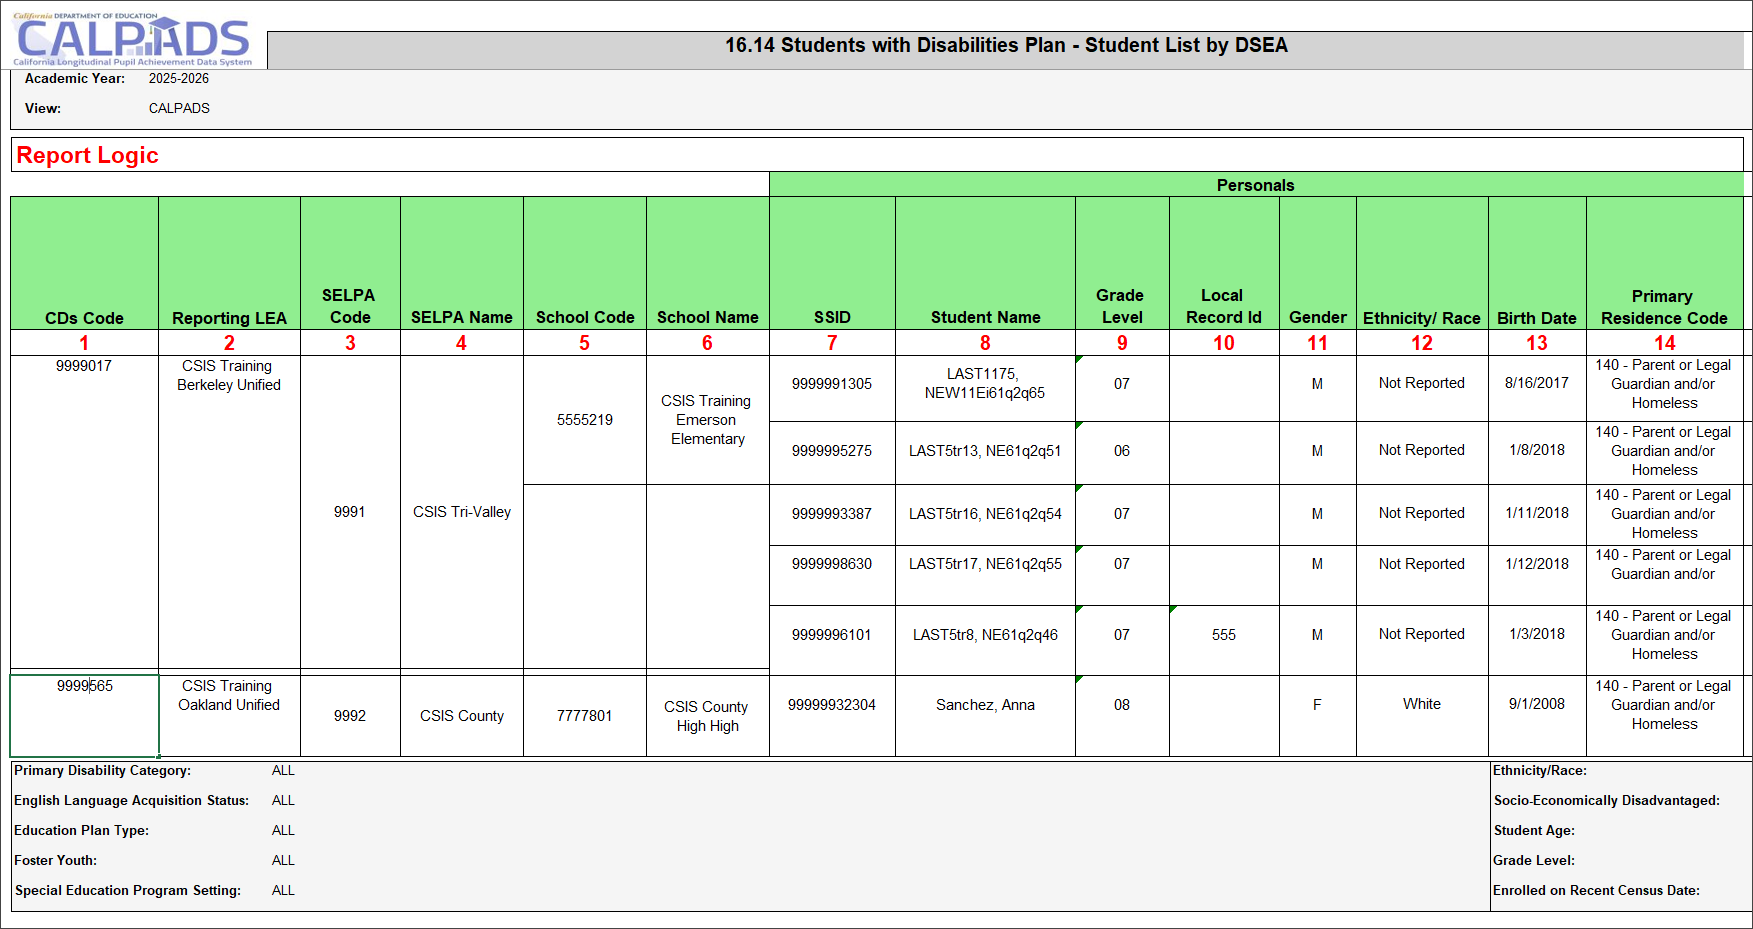The image size is (1753, 929).
Task: Click the Primary Residence Code column header
Action: [x=1662, y=306]
